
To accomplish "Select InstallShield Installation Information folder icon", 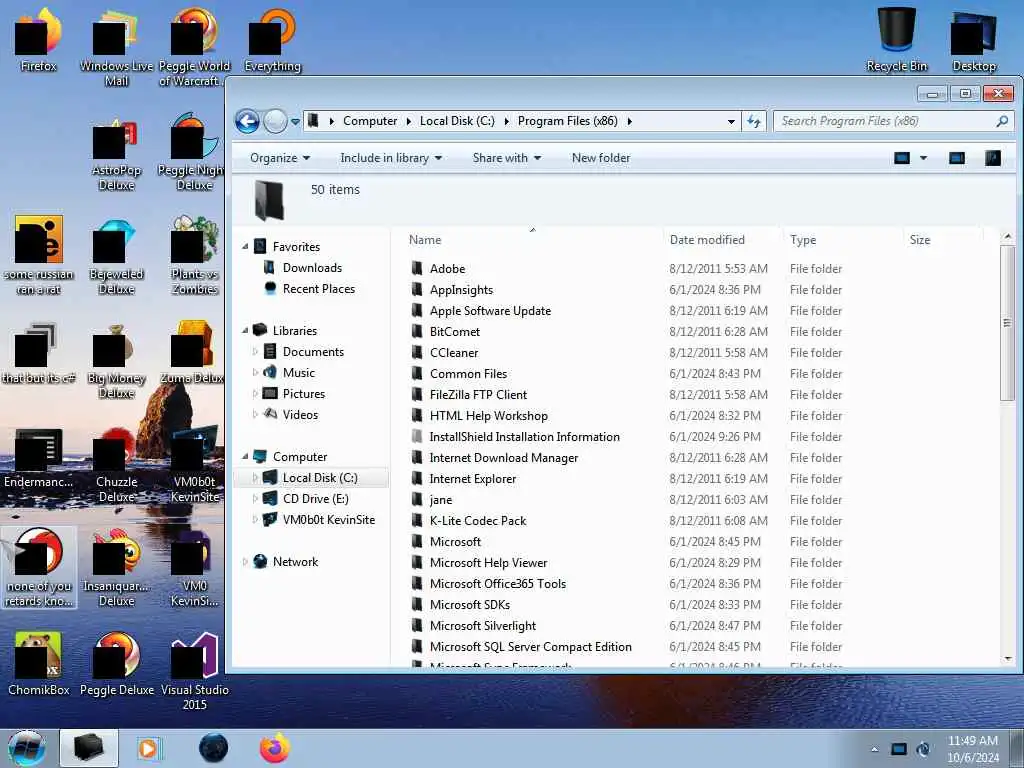I will pyautogui.click(x=417, y=437).
